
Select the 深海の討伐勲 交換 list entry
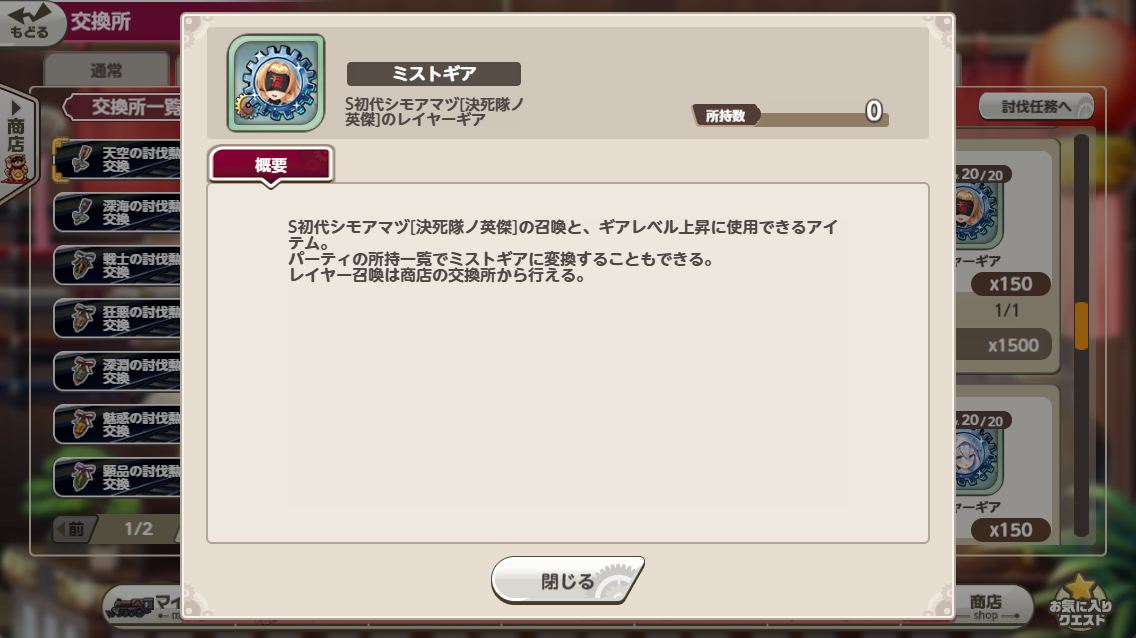coord(118,212)
